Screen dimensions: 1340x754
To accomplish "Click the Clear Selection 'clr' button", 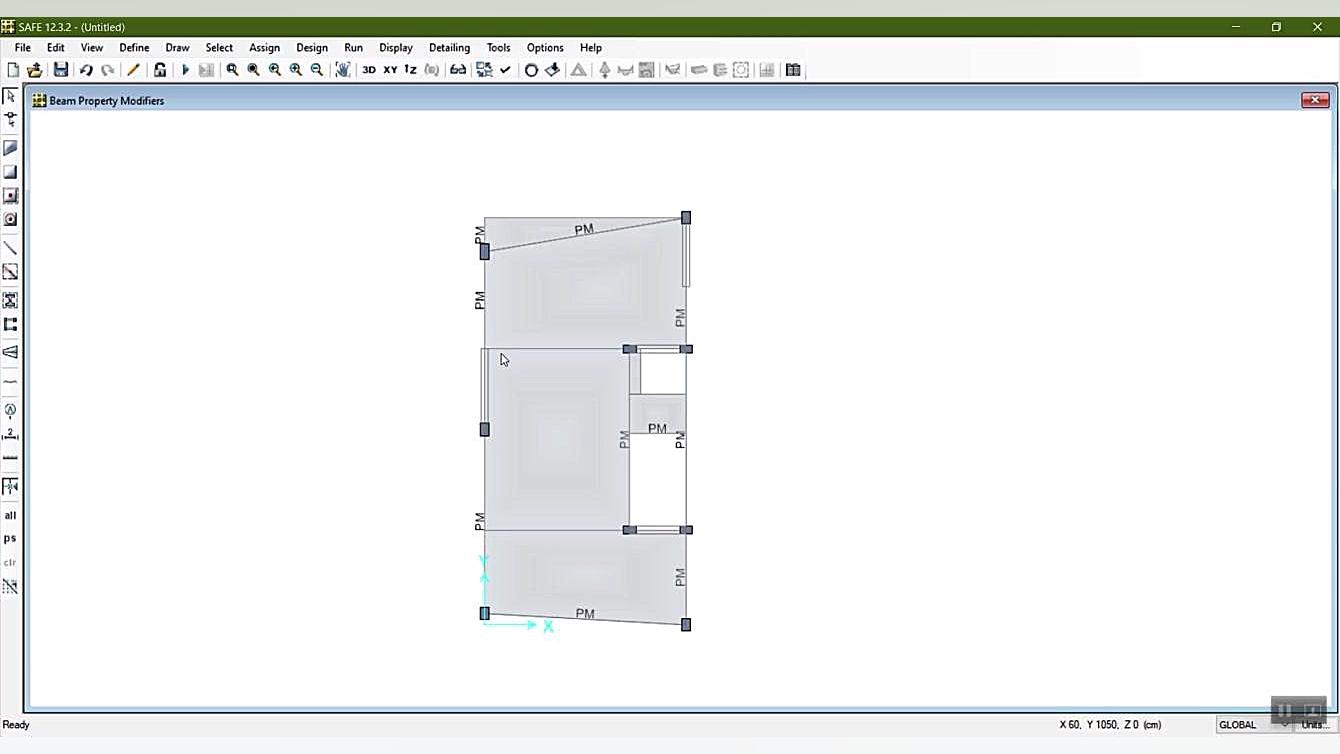I will (10, 562).
